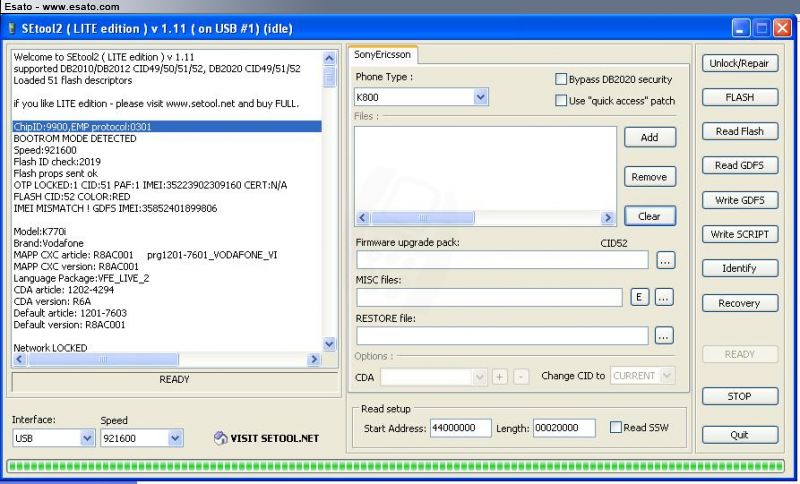Click the VISIT SETOOL.NET house icon
Screen dimensions: 800x484
(220, 438)
